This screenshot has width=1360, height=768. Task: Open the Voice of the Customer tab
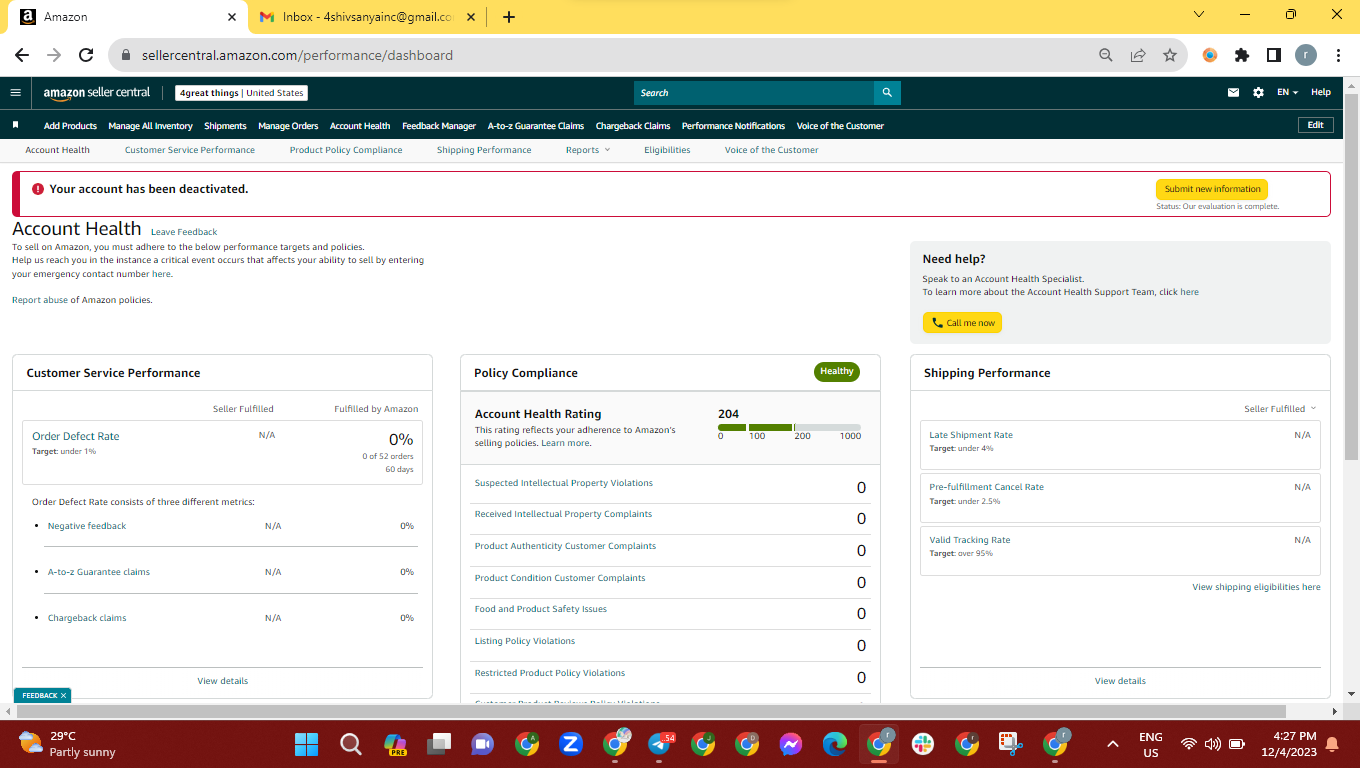771,150
